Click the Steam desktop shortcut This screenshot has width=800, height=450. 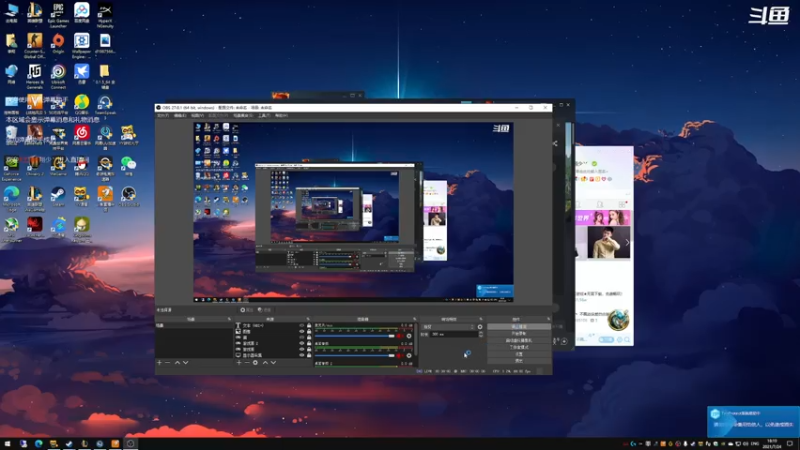(58, 196)
